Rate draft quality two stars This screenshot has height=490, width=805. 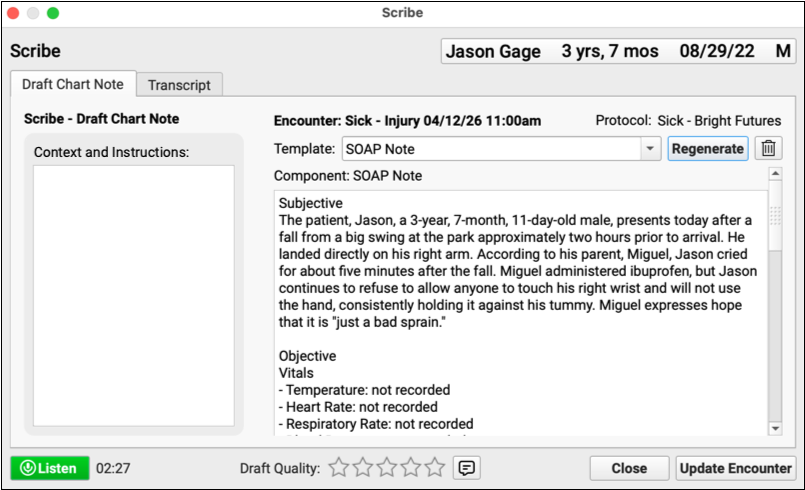[x=363, y=467]
